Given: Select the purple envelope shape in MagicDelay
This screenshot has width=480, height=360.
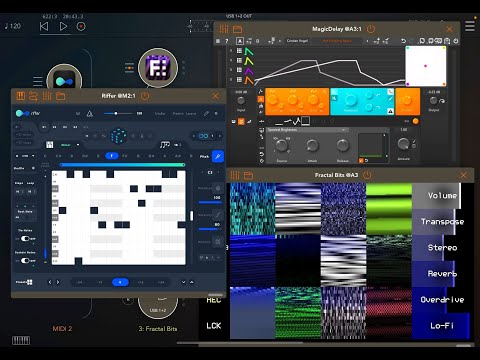Looking at the screenshot, I should tap(249, 71).
